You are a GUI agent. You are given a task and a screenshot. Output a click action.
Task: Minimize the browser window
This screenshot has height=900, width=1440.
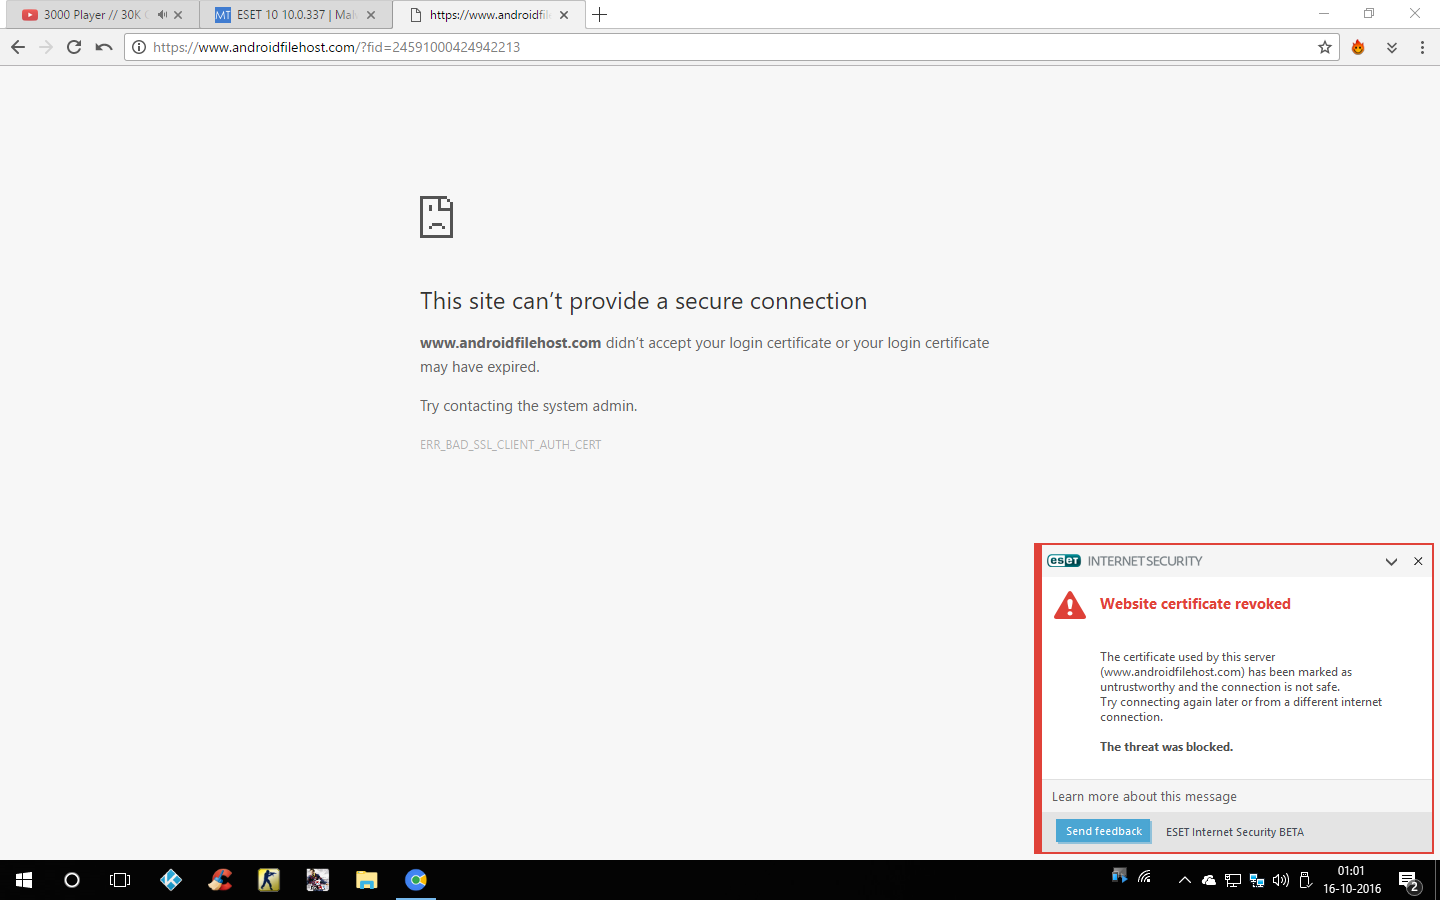pos(1324,14)
